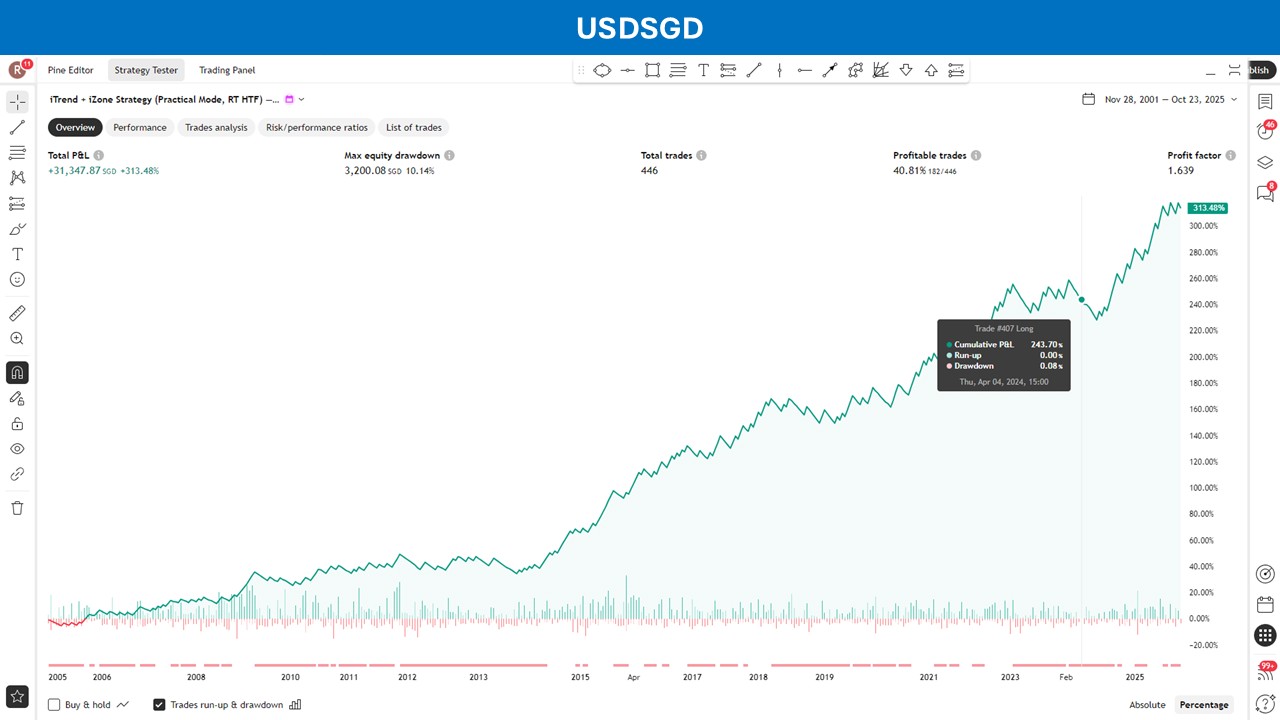Screen dimensions: 1280x720
Task: Select the Overview tab
Action: [75, 127]
